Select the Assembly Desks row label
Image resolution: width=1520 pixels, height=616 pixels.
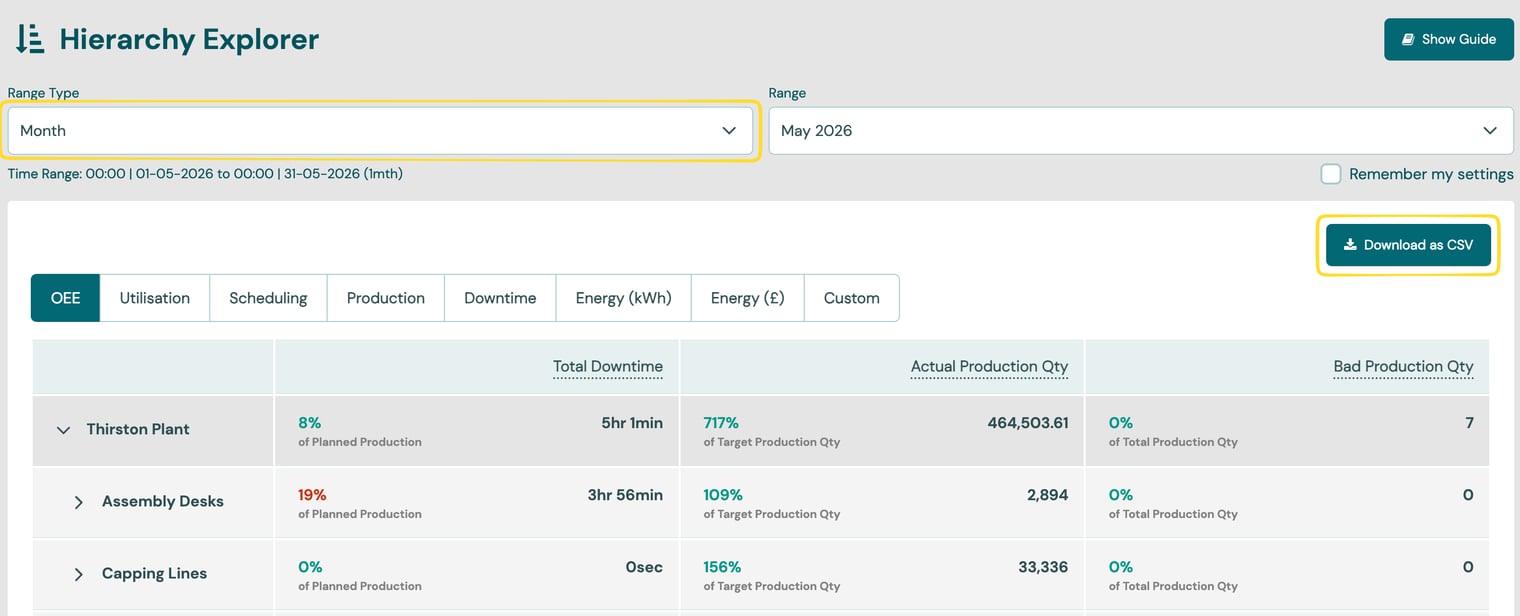click(x=163, y=501)
